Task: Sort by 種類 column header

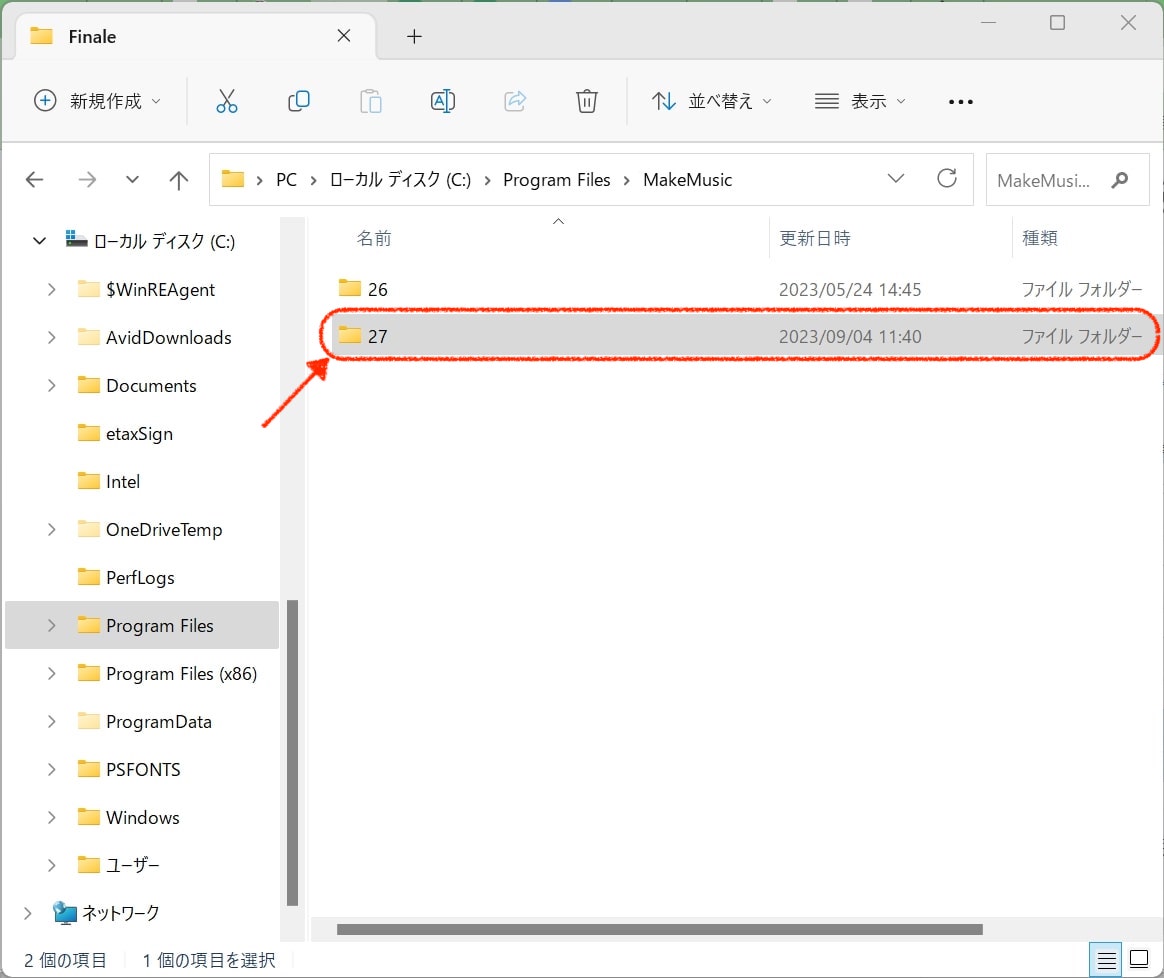Action: (1039, 238)
